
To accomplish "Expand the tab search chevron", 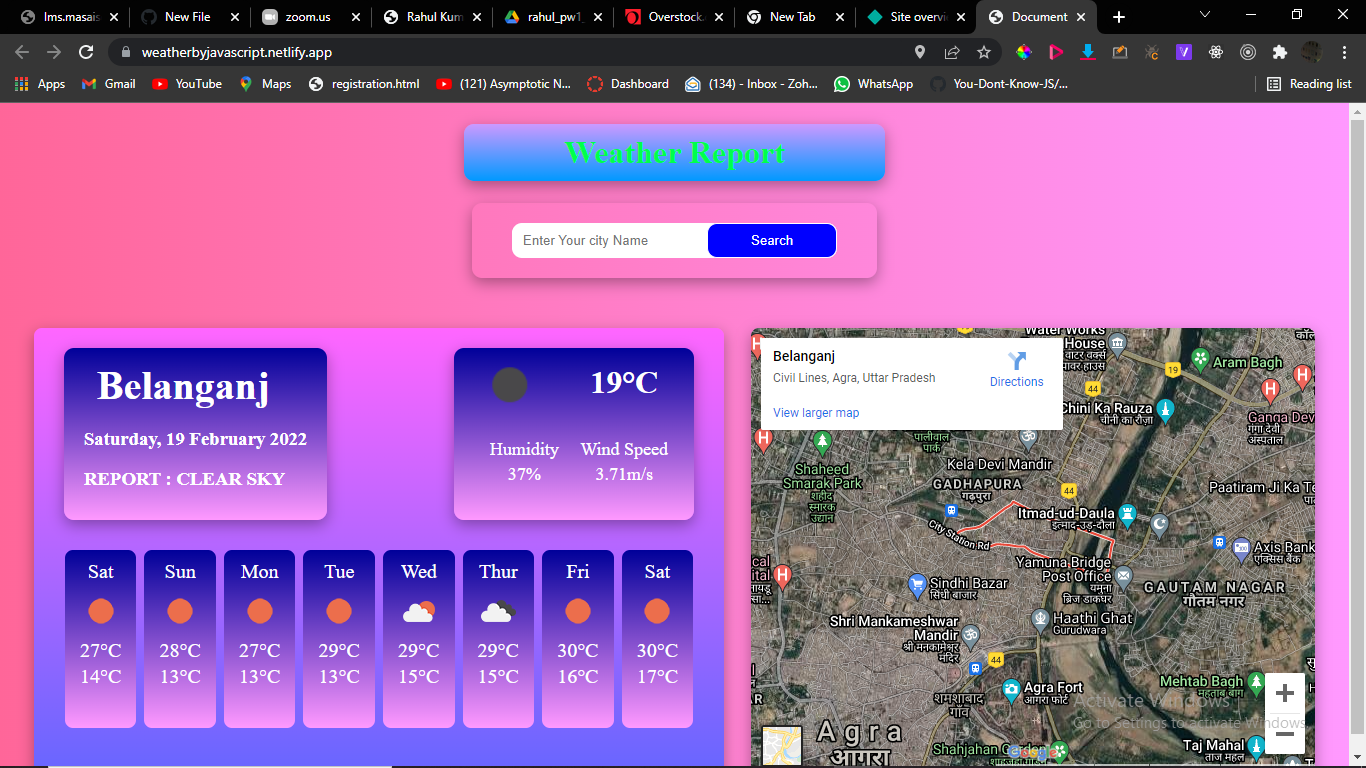I will 1204,15.
